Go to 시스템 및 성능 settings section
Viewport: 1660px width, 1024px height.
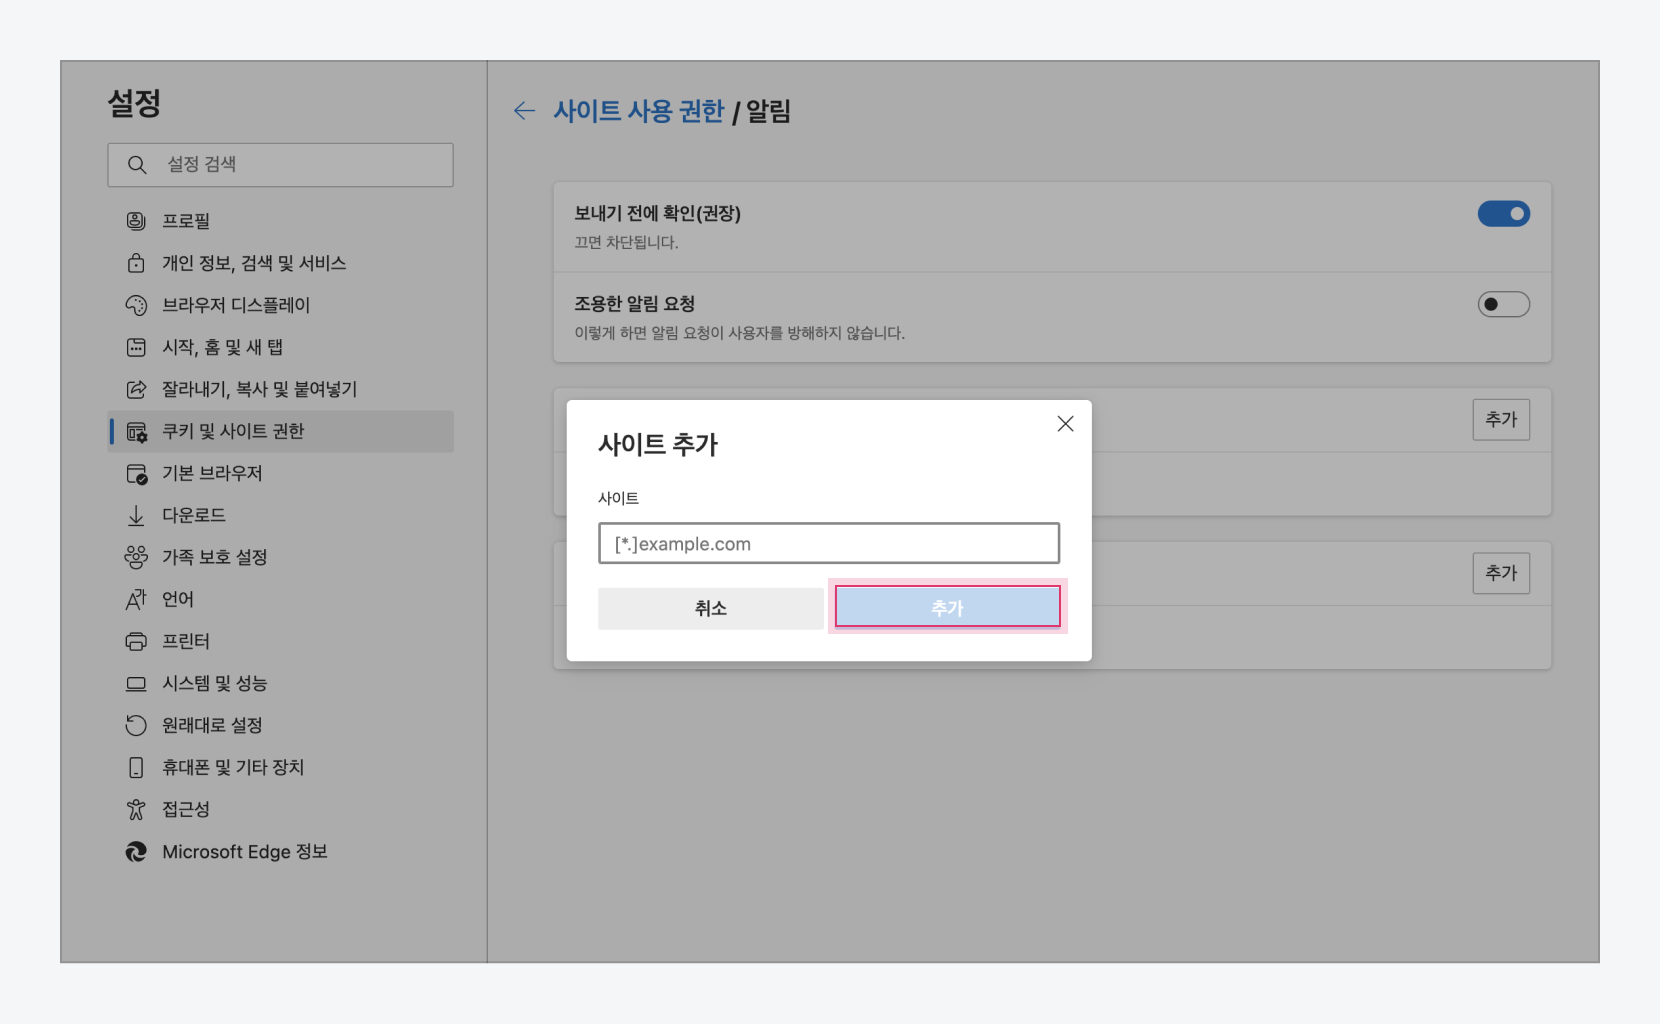214,683
